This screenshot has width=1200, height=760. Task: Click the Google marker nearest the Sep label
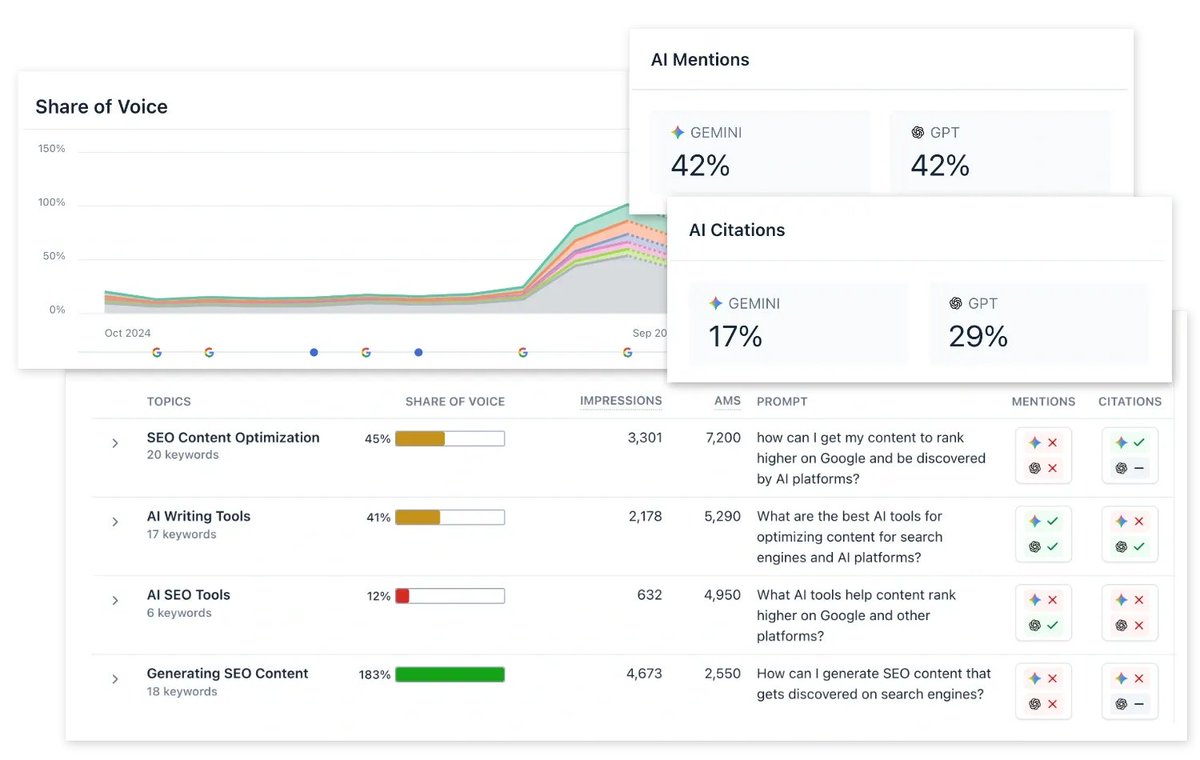coord(627,352)
